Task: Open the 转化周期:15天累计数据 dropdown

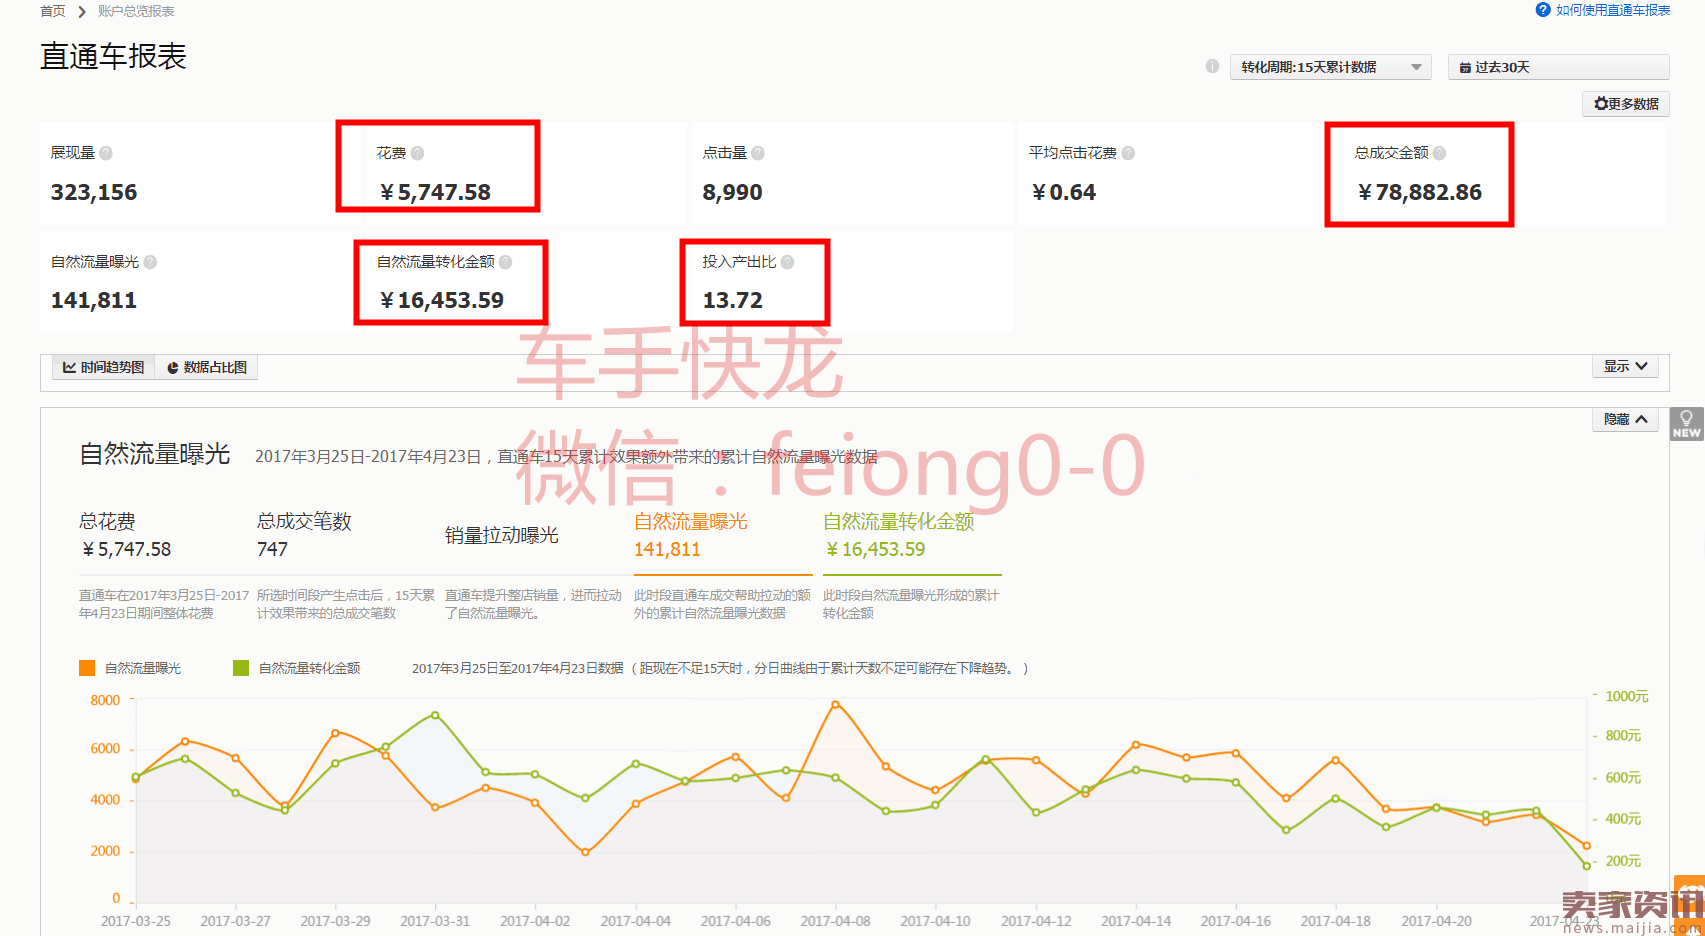Action: (1330, 67)
